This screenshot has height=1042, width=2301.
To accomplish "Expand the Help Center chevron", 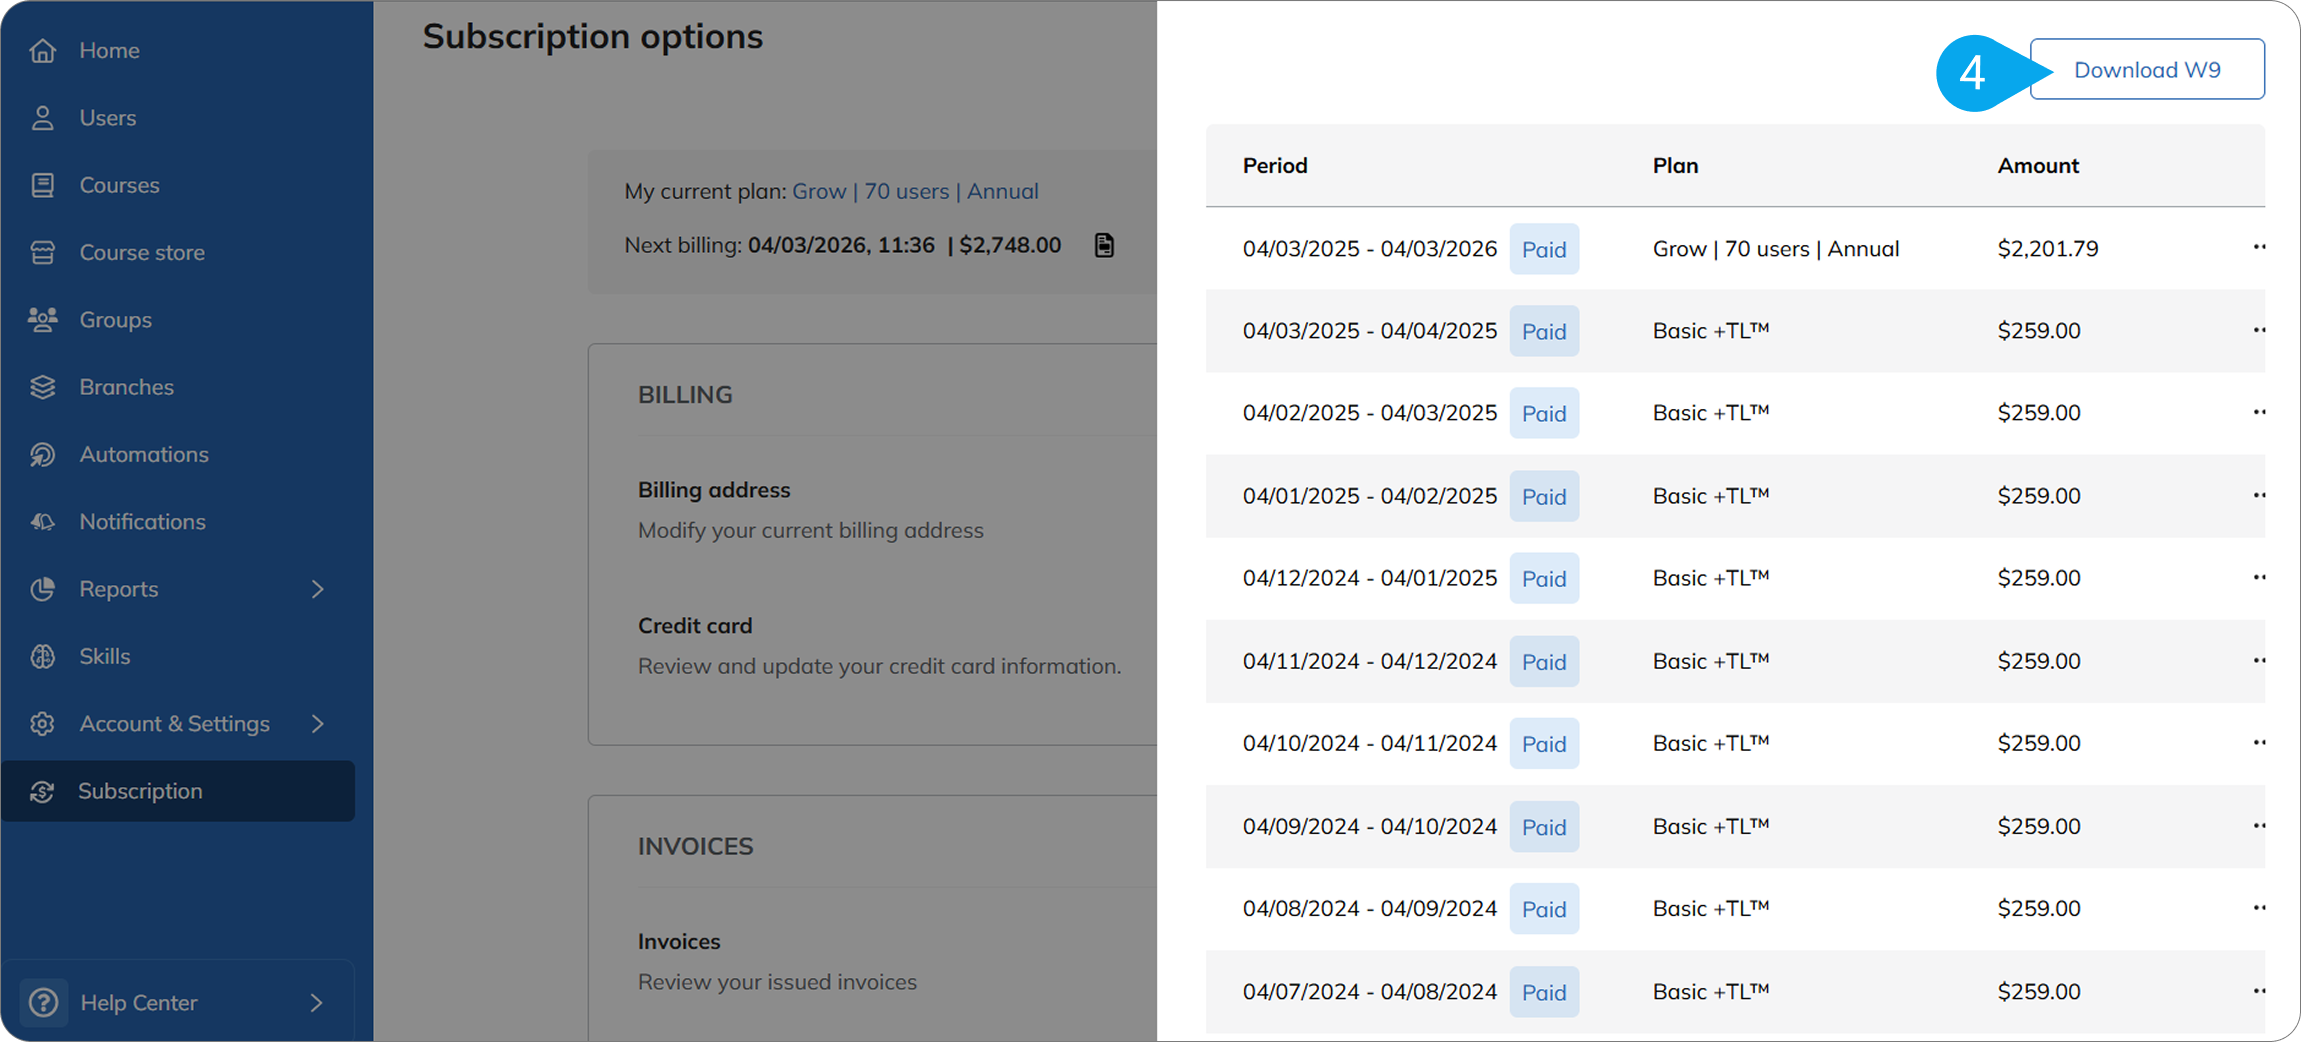I will click(x=316, y=1002).
